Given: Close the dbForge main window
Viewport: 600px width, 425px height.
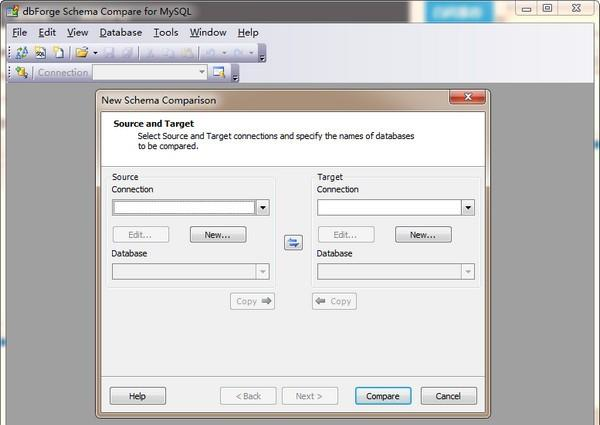Looking at the screenshot, I should (576, 8).
